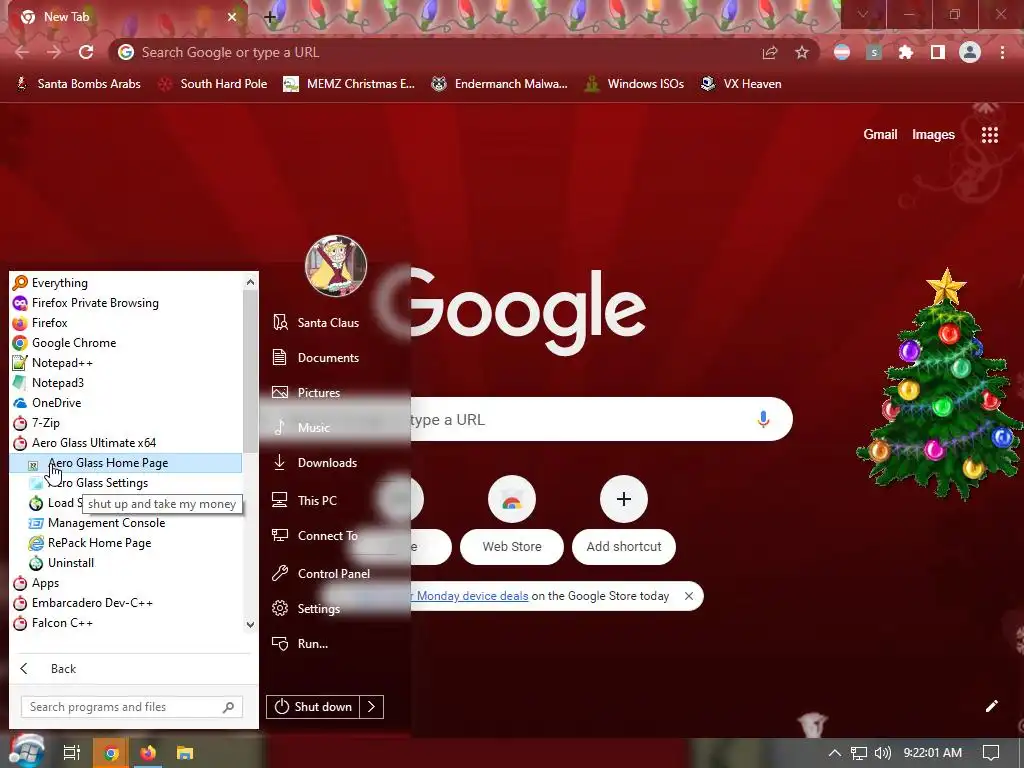Viewport: 1024px width, 768px height.
Task: Open the Windows ISOs bookmark
Action: [x=634, y=84]
